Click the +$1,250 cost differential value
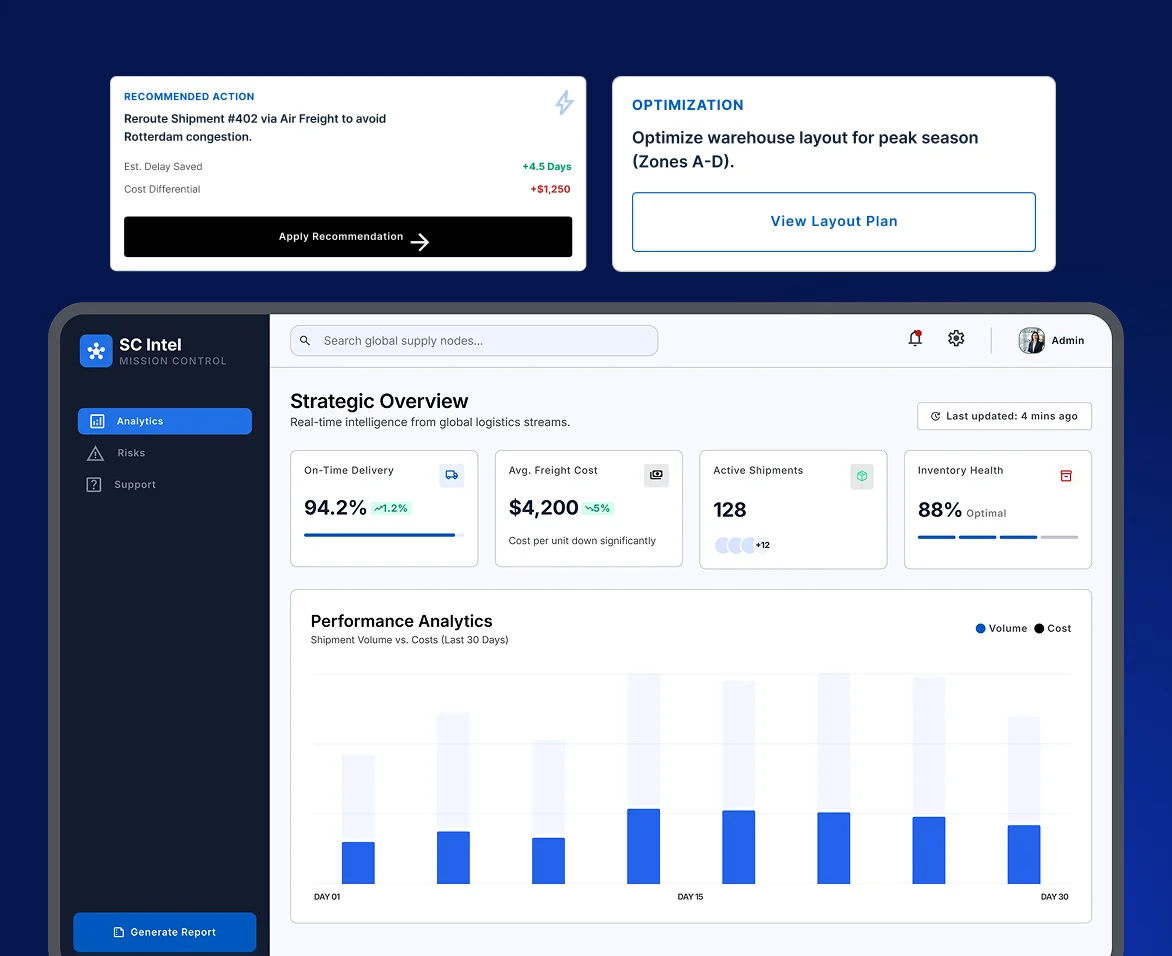1172x956 pixels. 550,189
